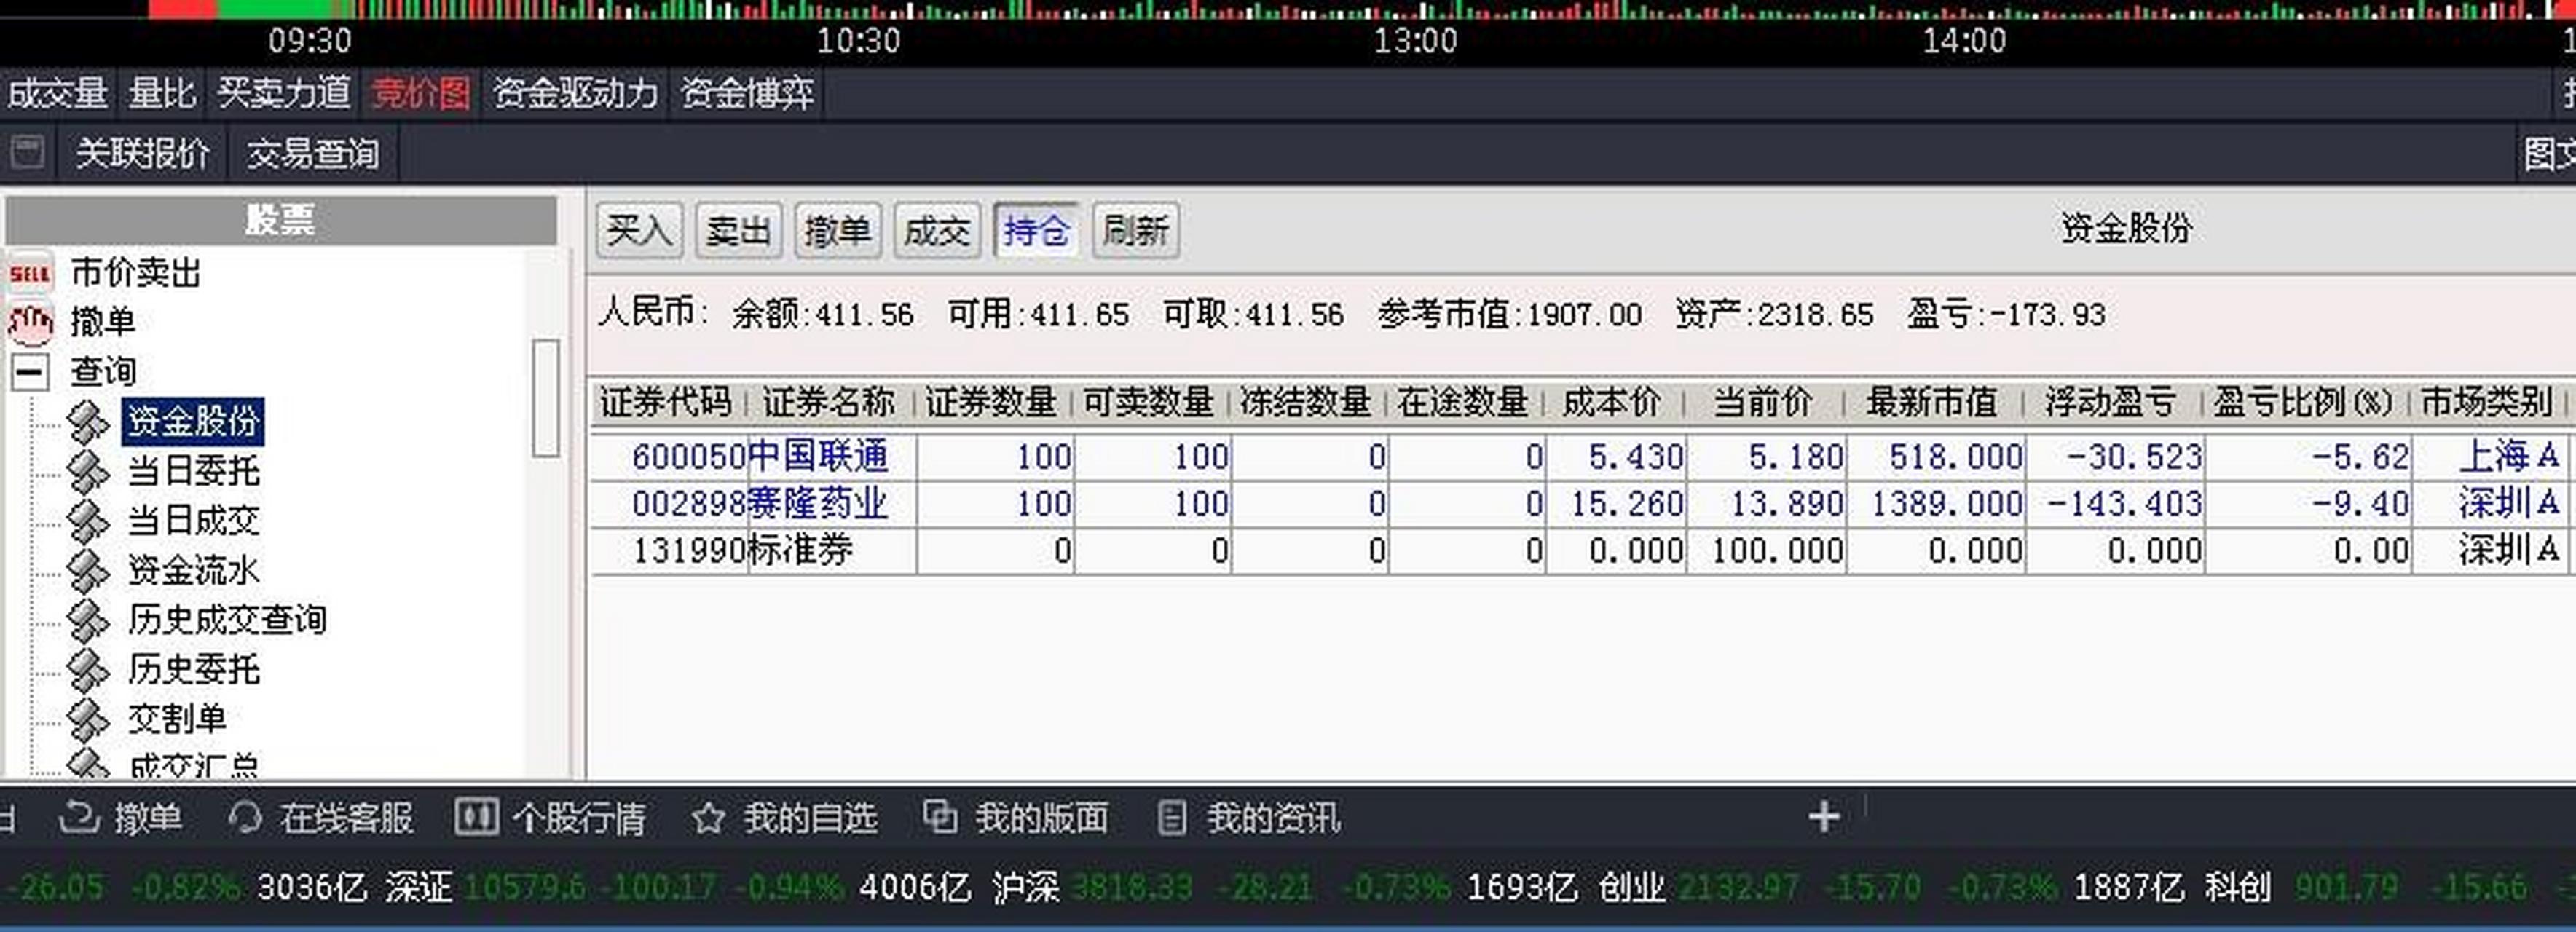Open the 资金驱动力 tab
This screenshot has height=932, width=2576.
click(575, 93)
